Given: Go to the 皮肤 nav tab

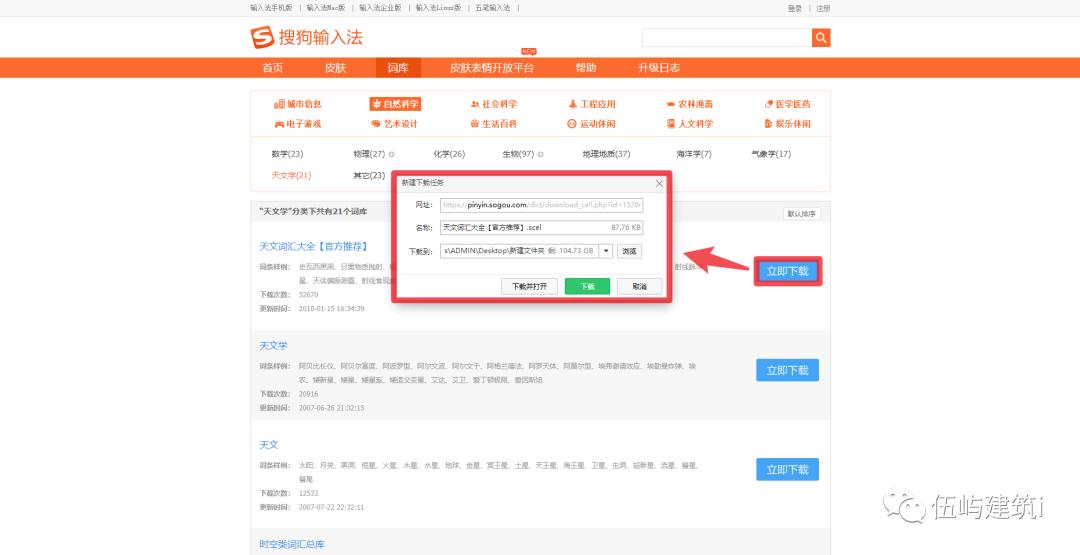Looking at the screenshot, I should 335,67.
